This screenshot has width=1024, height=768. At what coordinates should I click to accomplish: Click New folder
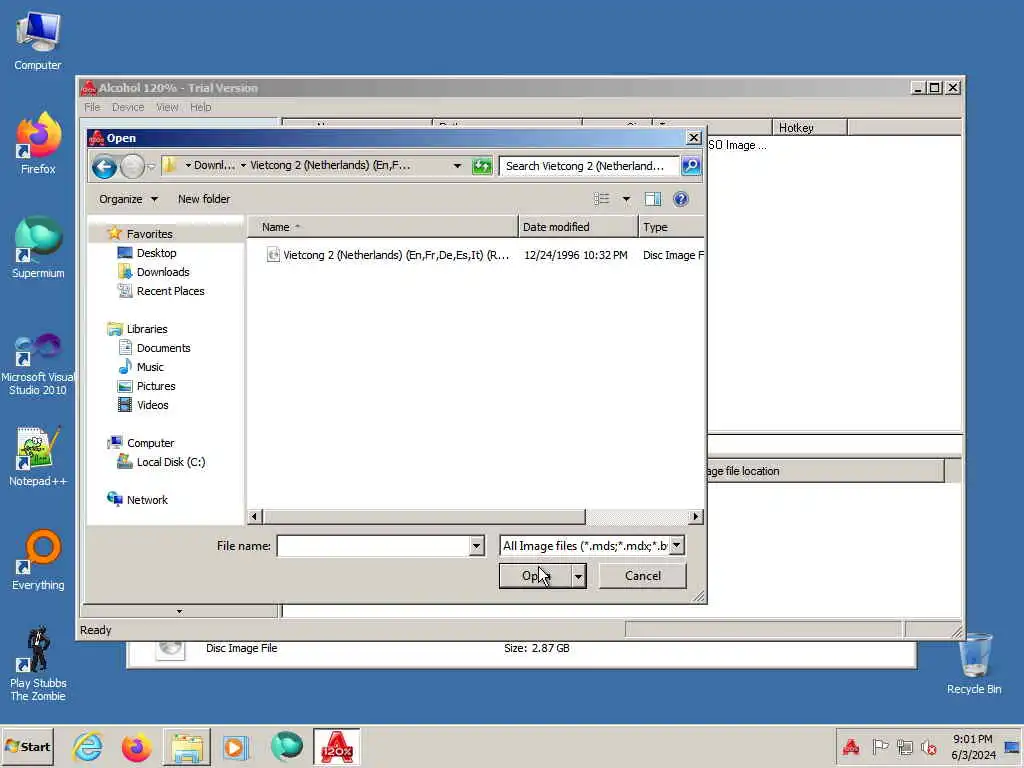tap(204, 199)
